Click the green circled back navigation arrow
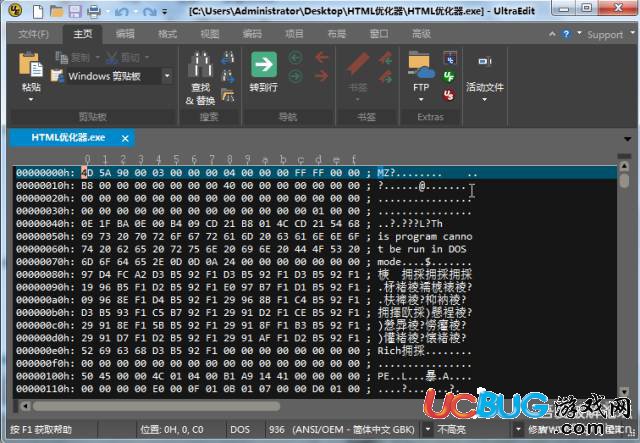Image resolution: width=640 pixels, height=443 pixels. (296, 58)
